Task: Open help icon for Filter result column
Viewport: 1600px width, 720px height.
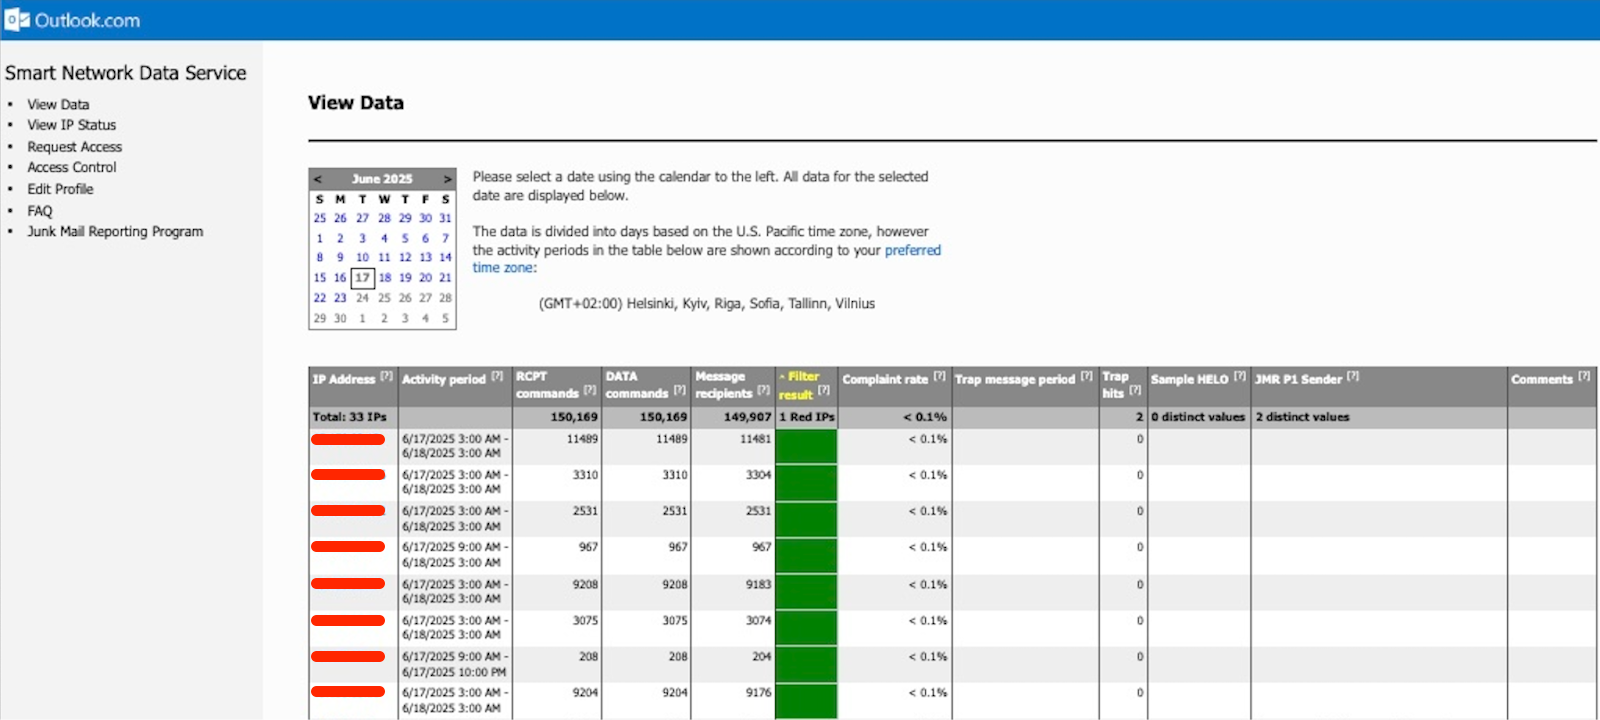Action: coord(824,390)
